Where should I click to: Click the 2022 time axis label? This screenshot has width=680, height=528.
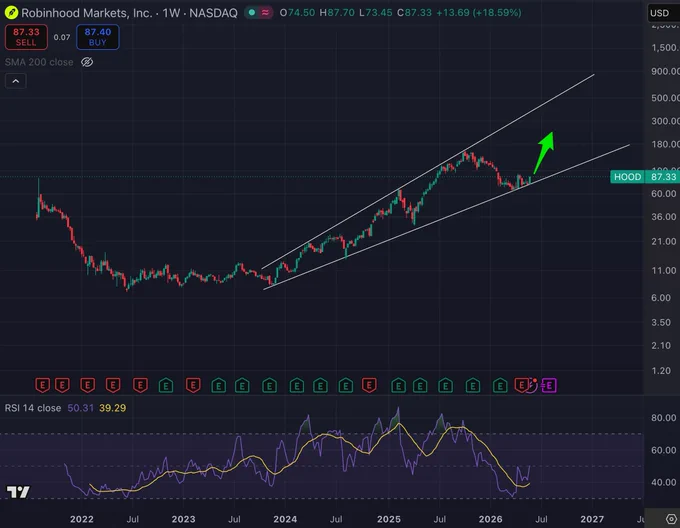82,519
